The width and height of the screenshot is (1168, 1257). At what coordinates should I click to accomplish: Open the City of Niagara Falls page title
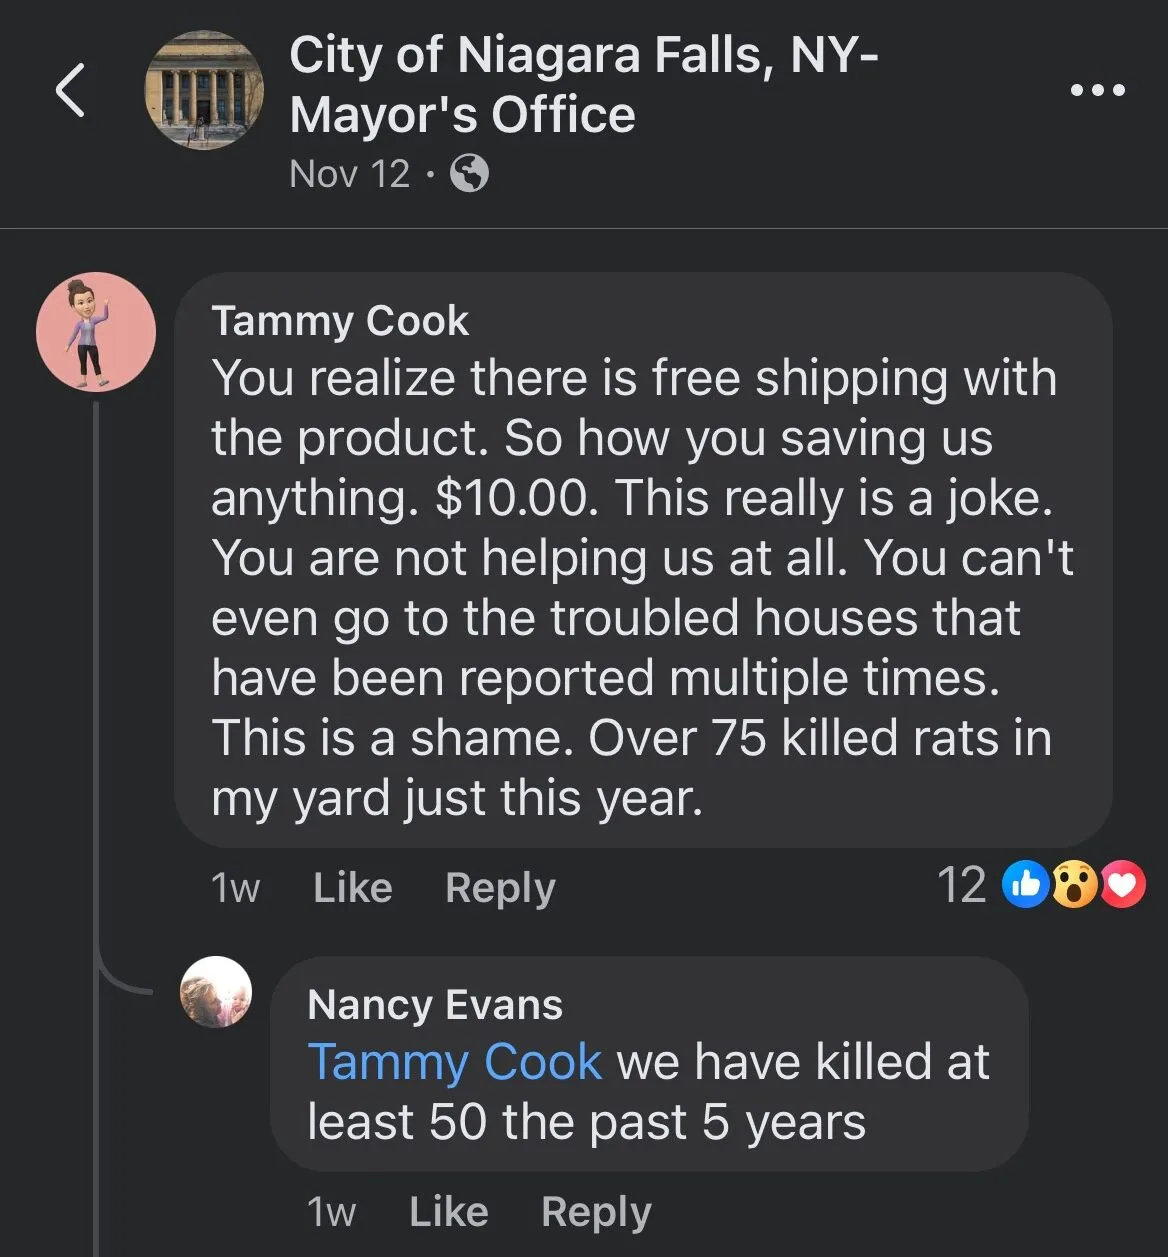pos(584,85)
